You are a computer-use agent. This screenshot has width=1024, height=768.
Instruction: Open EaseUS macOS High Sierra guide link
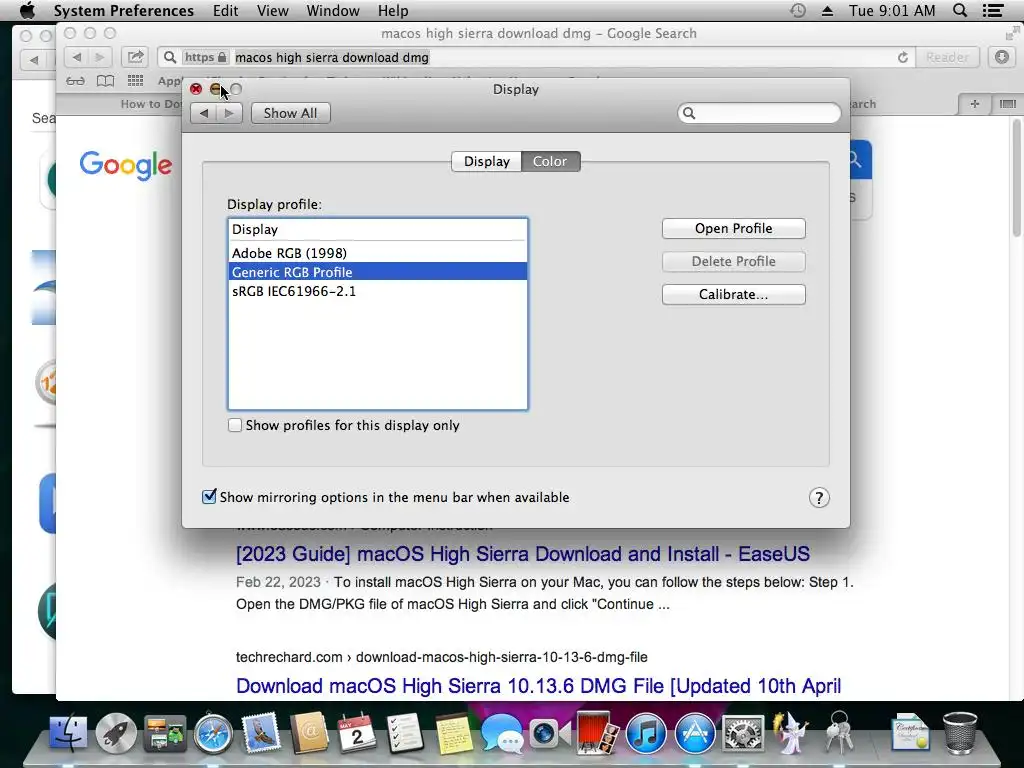click(522, 554)
